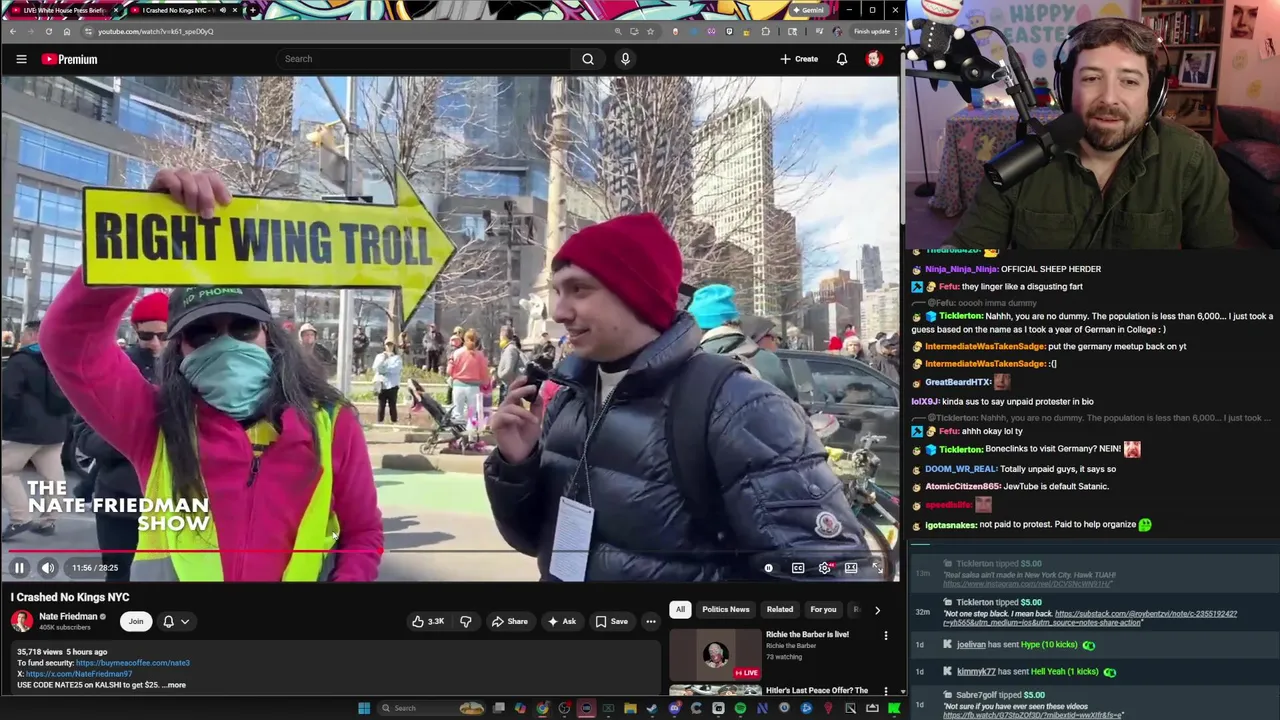The image size is (1280, 720).
Task: Switch the player to theater mode
Action: coord(851,568)
